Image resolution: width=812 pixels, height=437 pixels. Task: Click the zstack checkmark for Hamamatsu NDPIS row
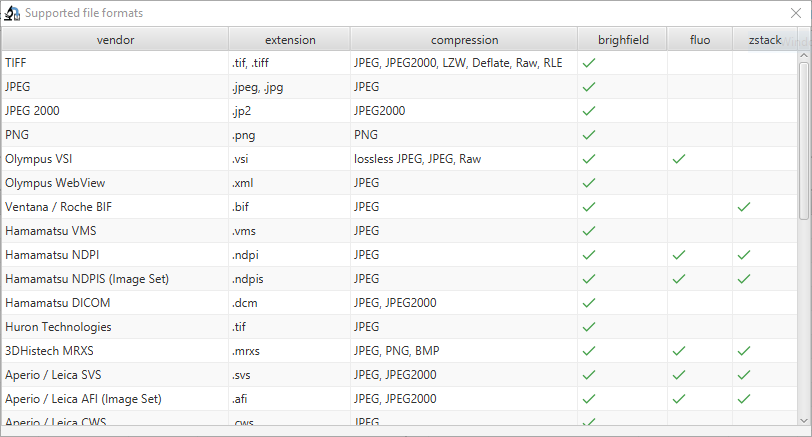[x=743, y=279]
